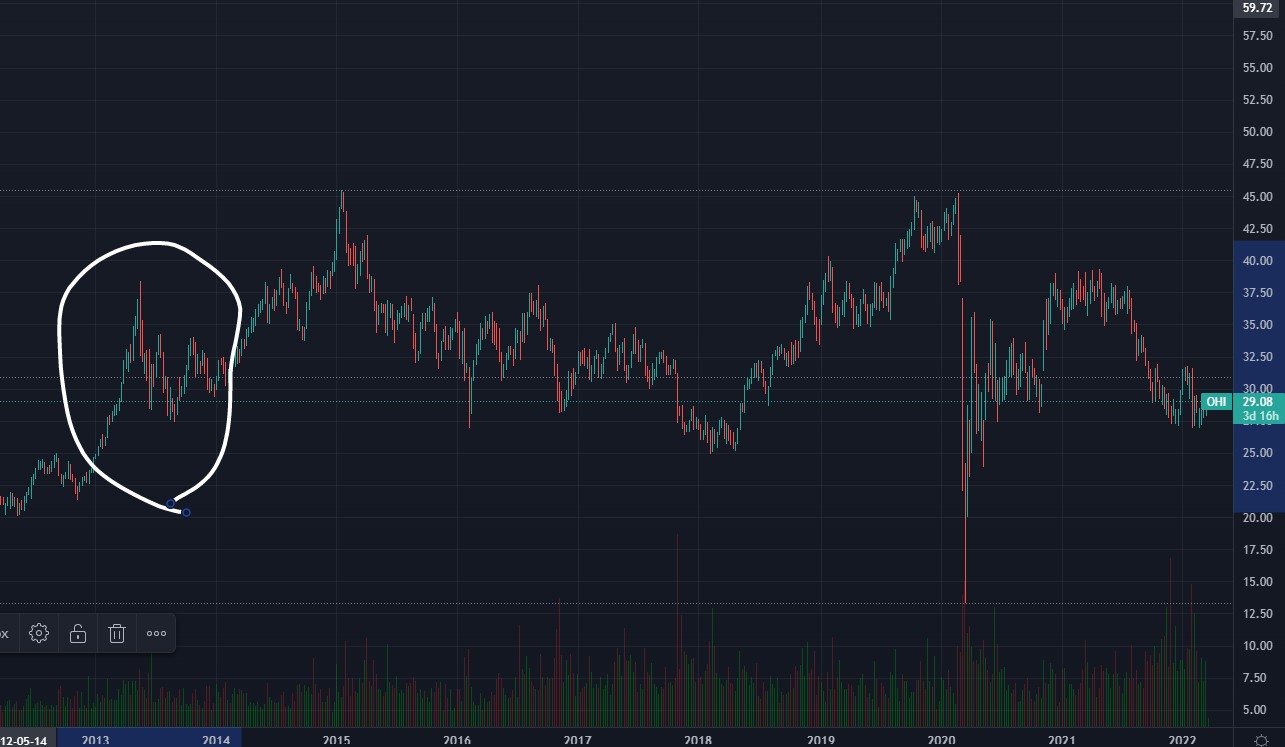Click the 57.50 price scale value

point(1256,35)
